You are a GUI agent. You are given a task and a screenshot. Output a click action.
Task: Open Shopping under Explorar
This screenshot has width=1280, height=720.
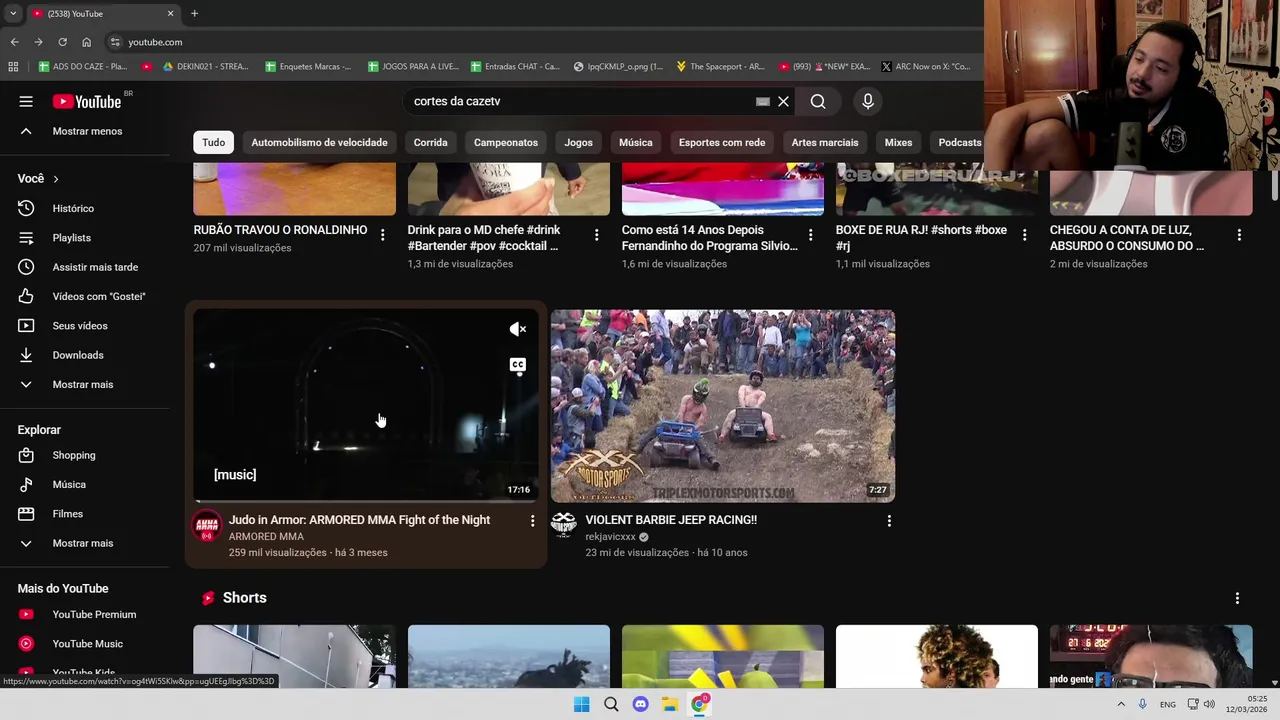point(74,455)
